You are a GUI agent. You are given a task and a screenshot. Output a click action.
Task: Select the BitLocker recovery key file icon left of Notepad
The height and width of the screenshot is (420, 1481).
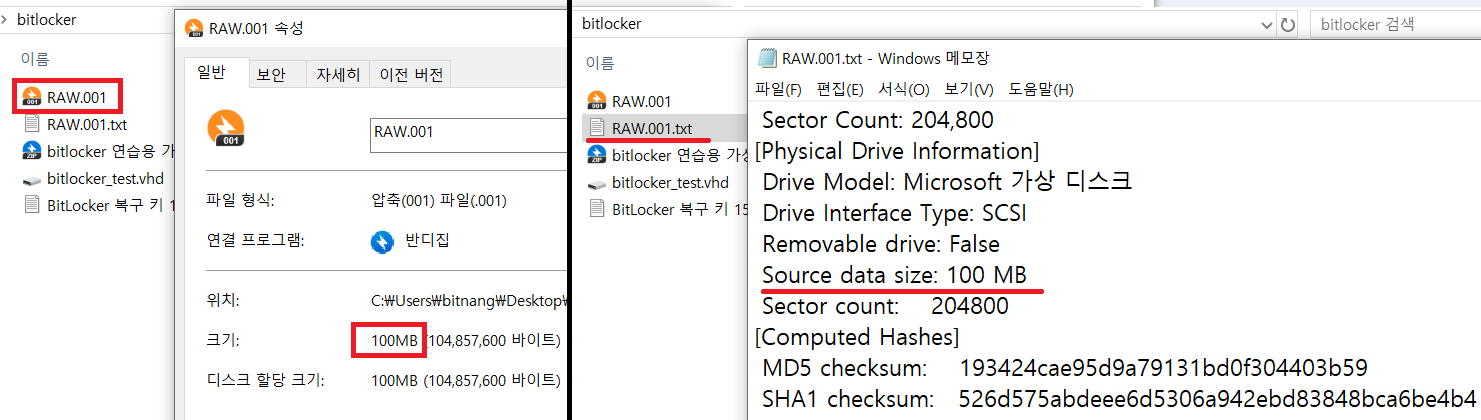coord(597,208)
